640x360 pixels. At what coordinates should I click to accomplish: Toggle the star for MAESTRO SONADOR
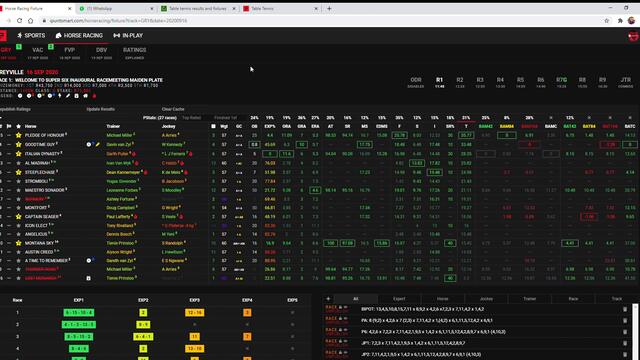18,190
